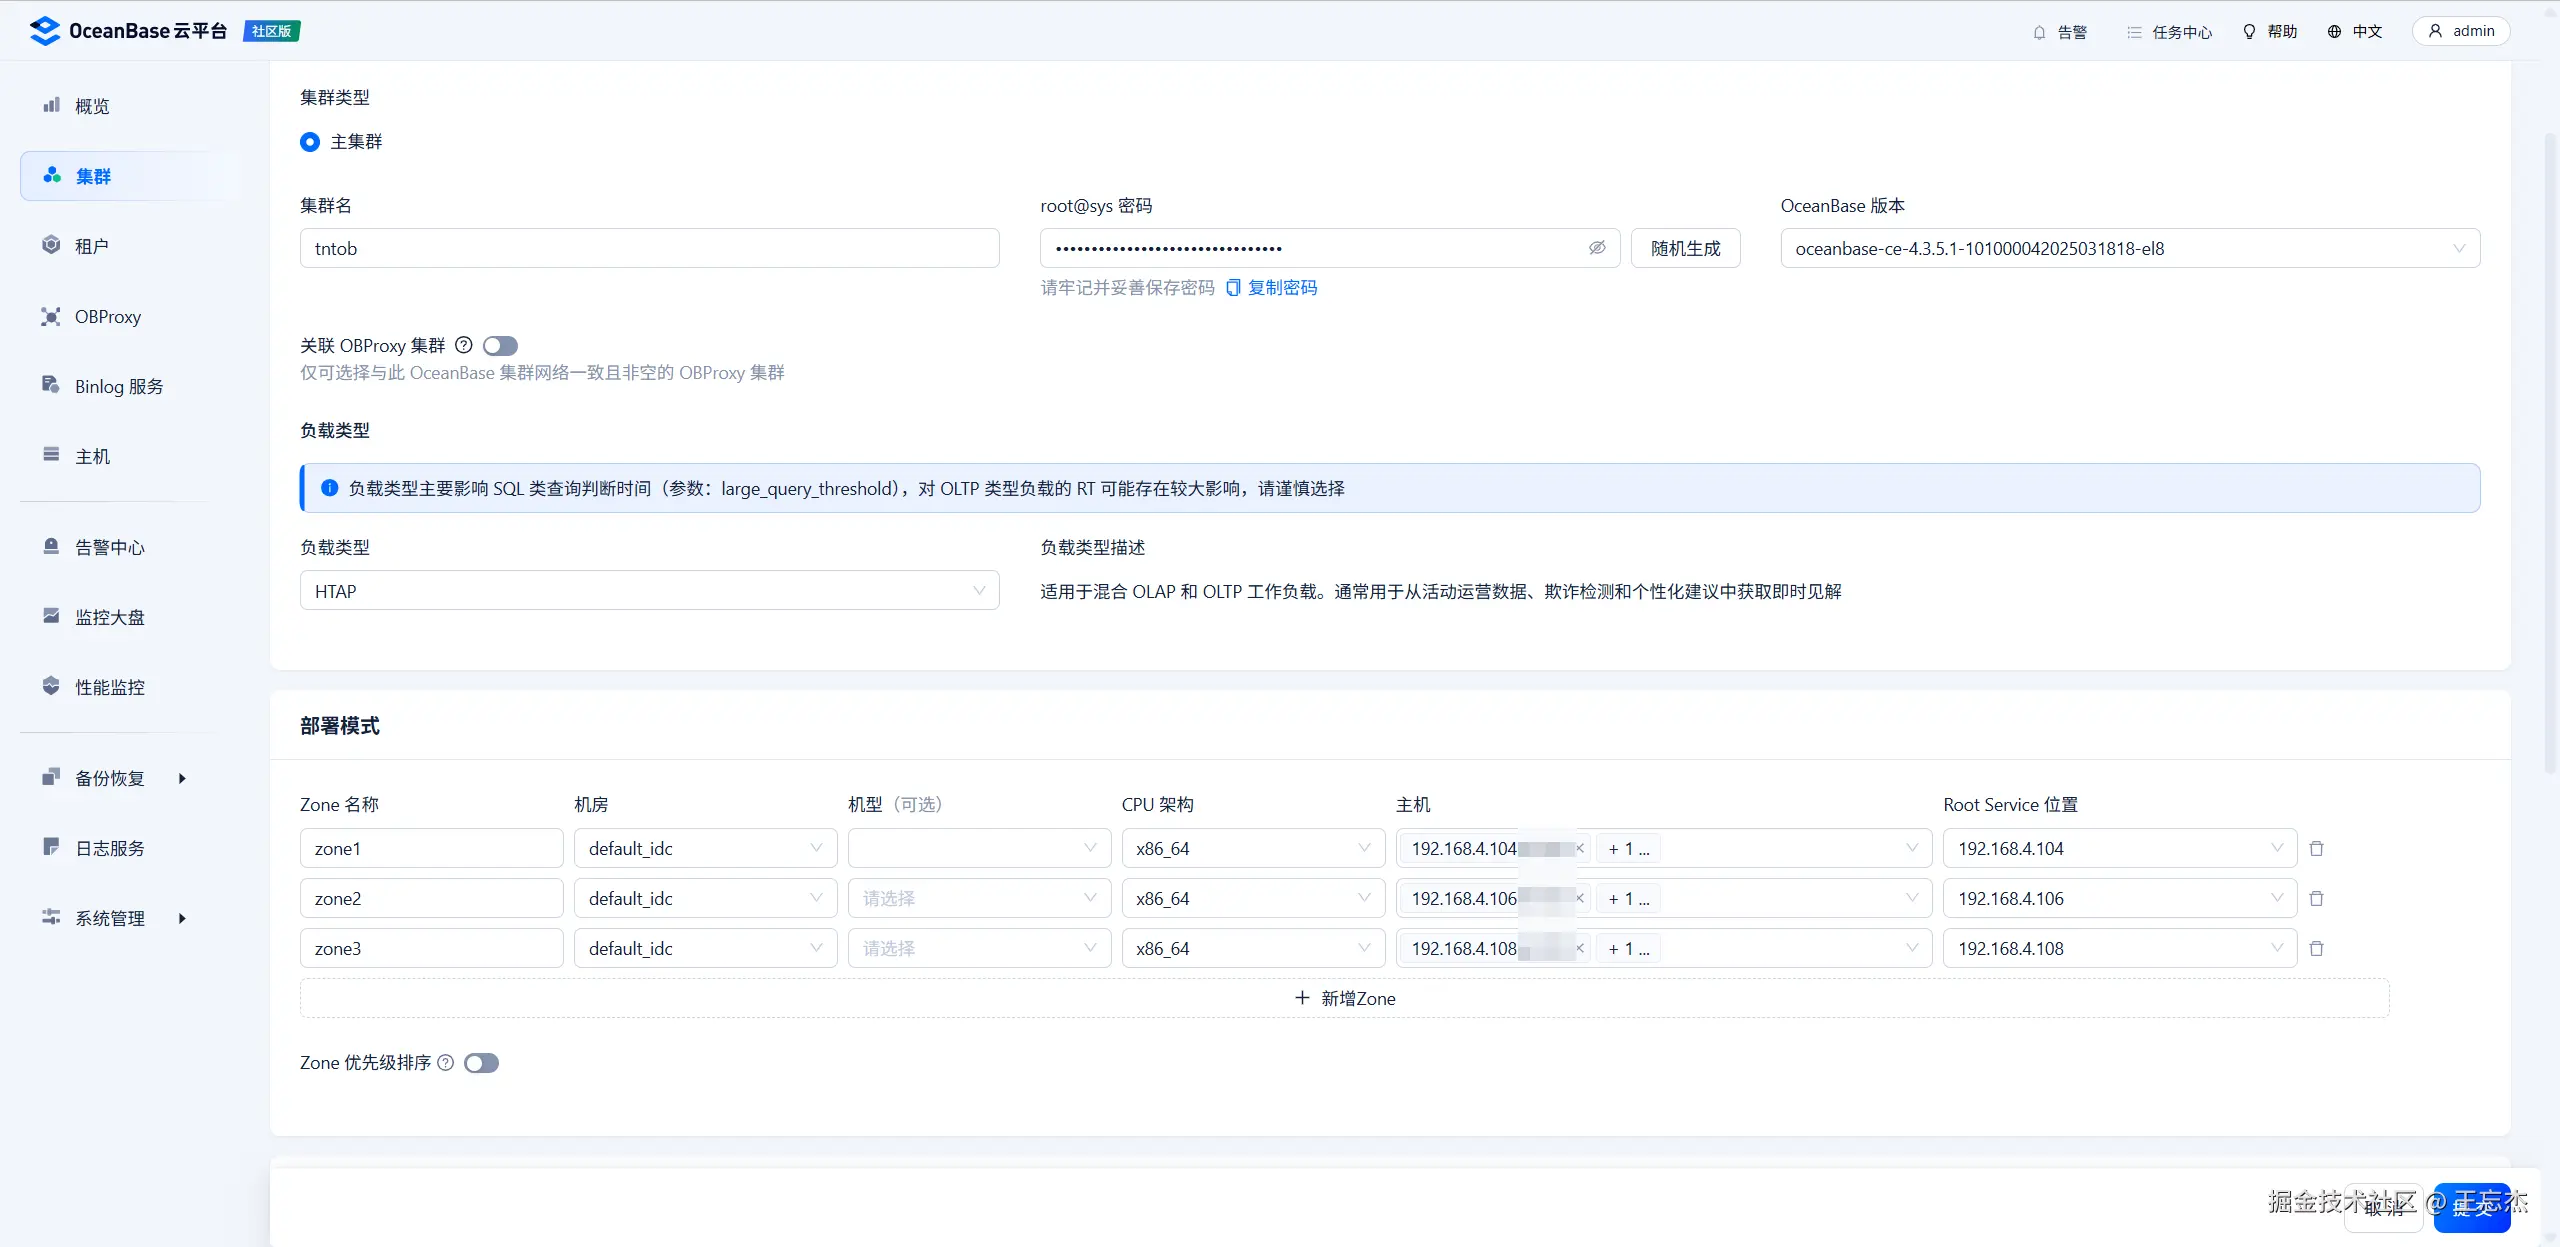
Task: Open the OceanBase version dropdown
Action: point(2129,249)
